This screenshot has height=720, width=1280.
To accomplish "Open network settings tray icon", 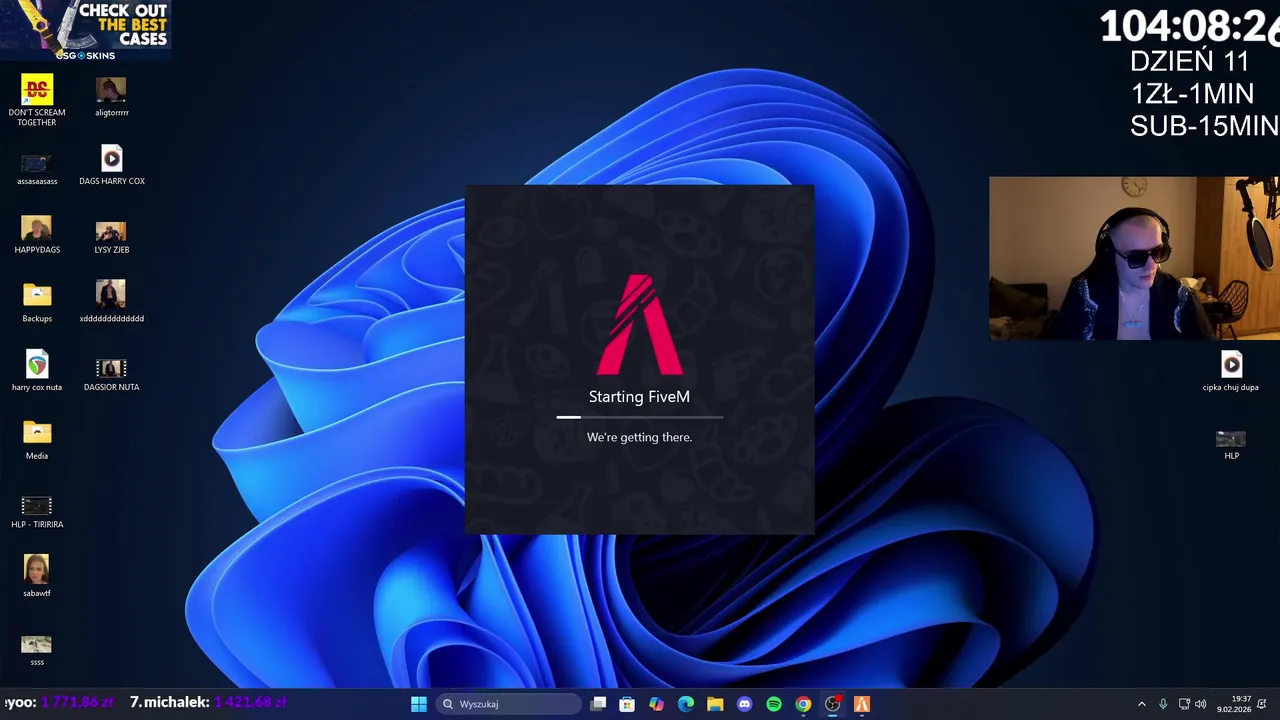I will point(1184,704).
